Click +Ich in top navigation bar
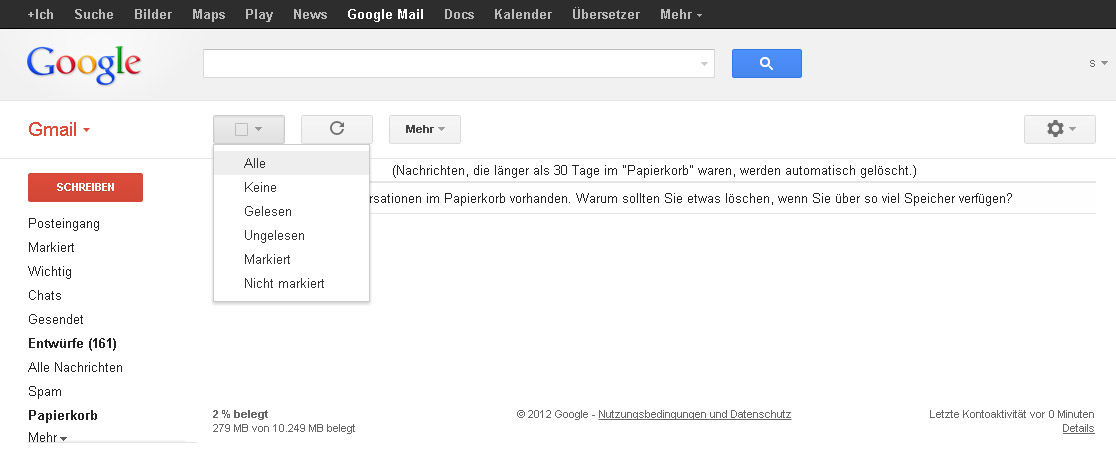 pos(41,14)
